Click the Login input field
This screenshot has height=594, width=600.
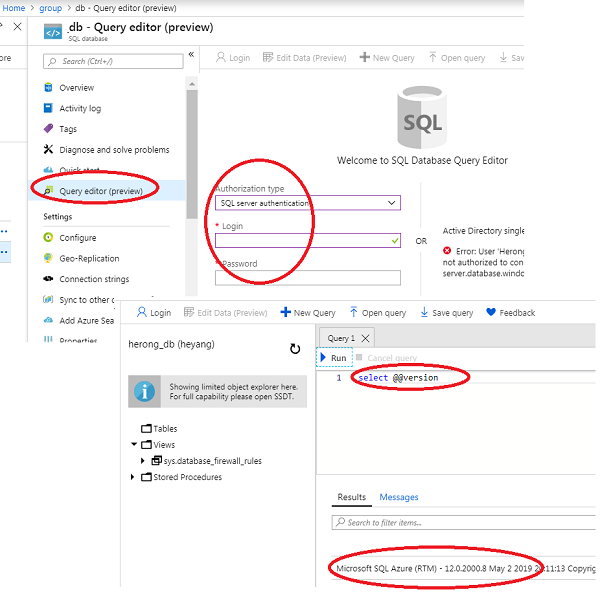[x=308, y=240]
